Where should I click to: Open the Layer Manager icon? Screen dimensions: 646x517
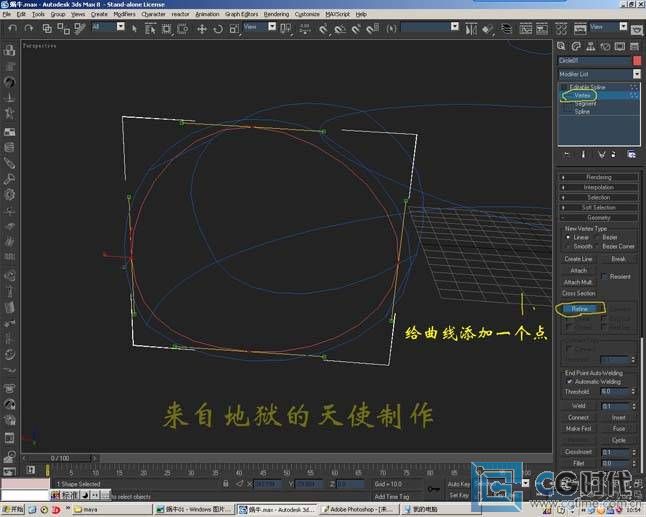coord(506,29)
